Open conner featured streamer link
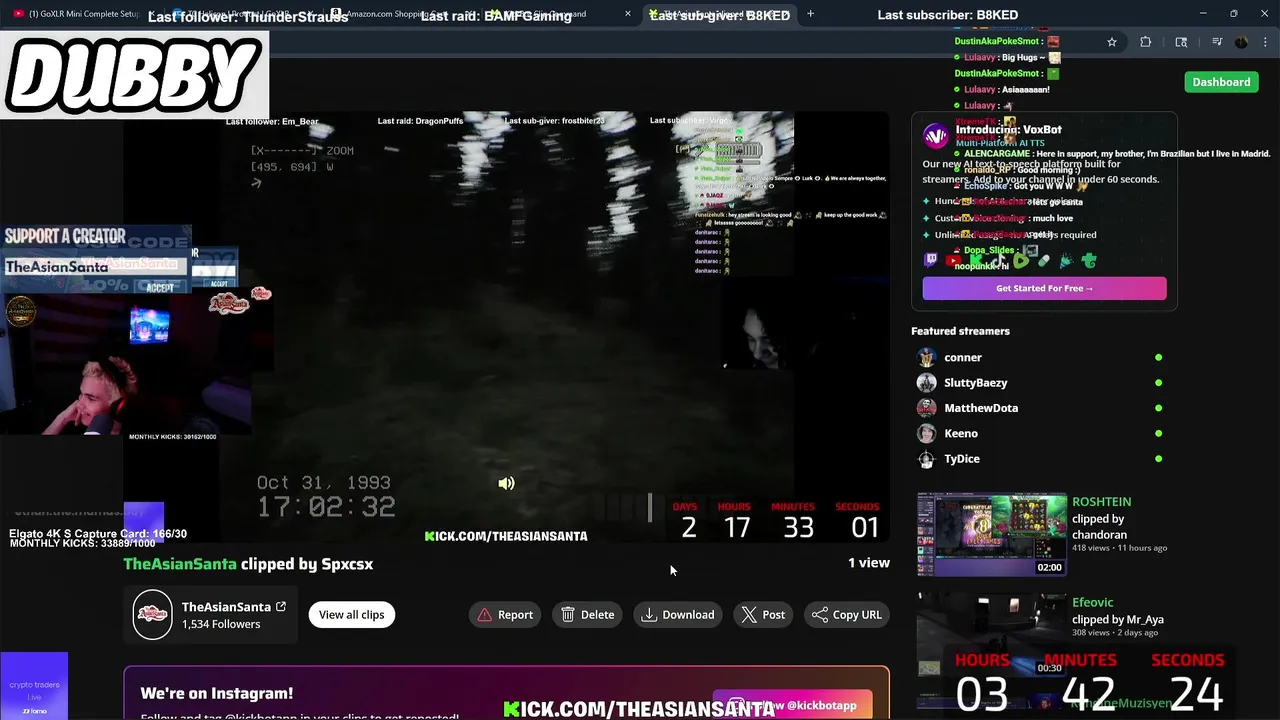The height and width of the screenshot is (720, 1280). point(963,357)
